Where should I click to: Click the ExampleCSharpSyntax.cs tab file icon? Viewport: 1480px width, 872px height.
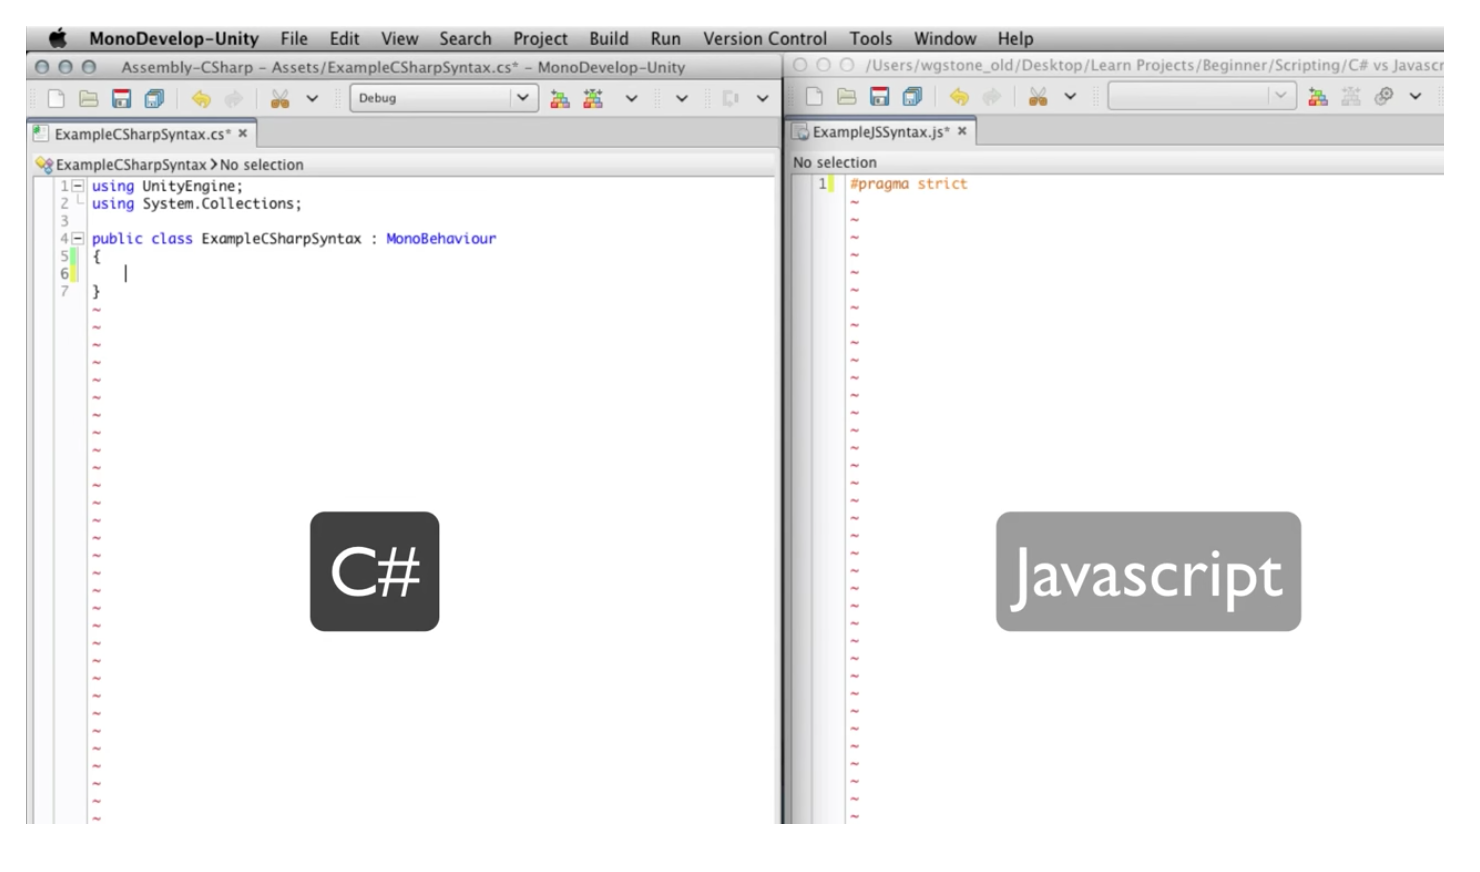[x=41, y=133]
